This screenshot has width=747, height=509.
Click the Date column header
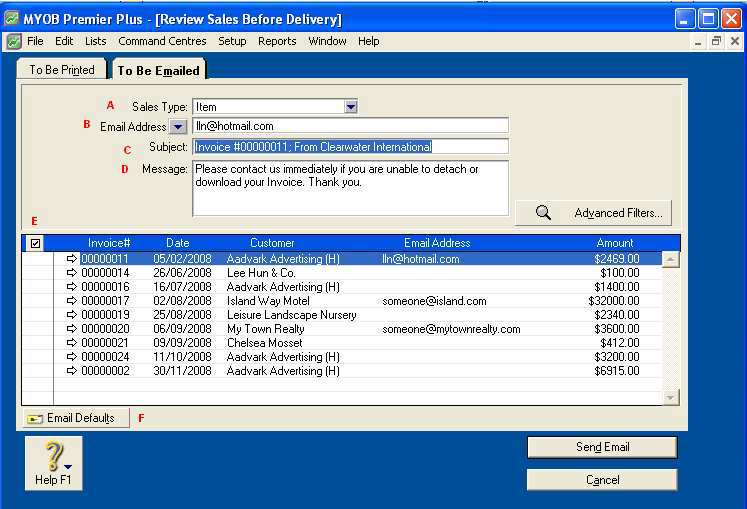click(178, 243)
